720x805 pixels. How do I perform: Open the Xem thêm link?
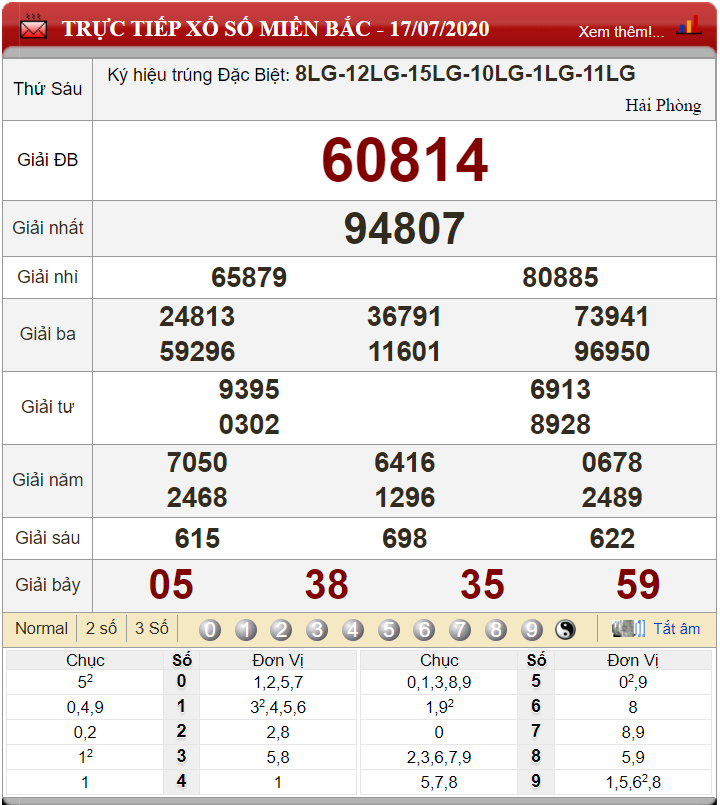click(x=621, y=32)
